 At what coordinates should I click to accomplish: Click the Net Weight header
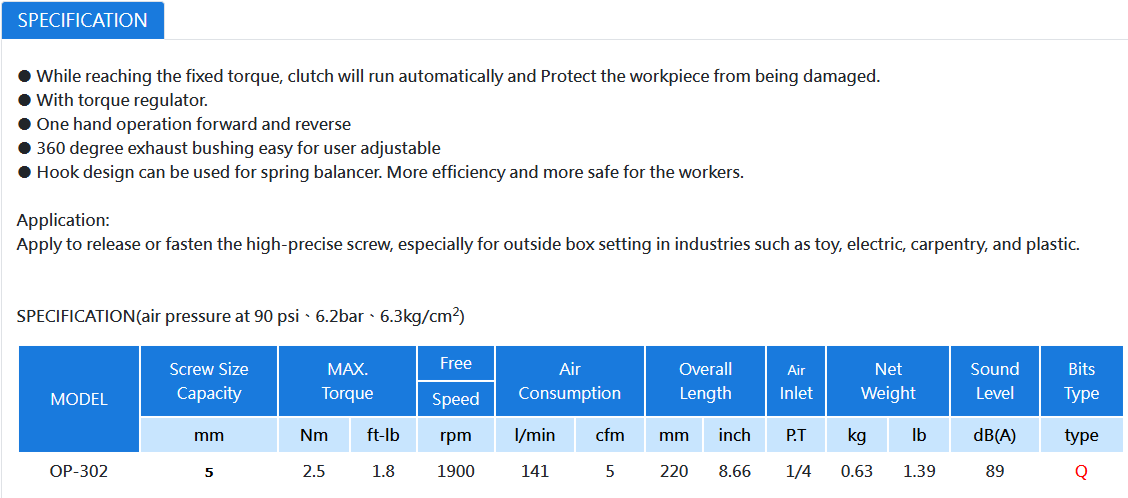pos(888,381)
